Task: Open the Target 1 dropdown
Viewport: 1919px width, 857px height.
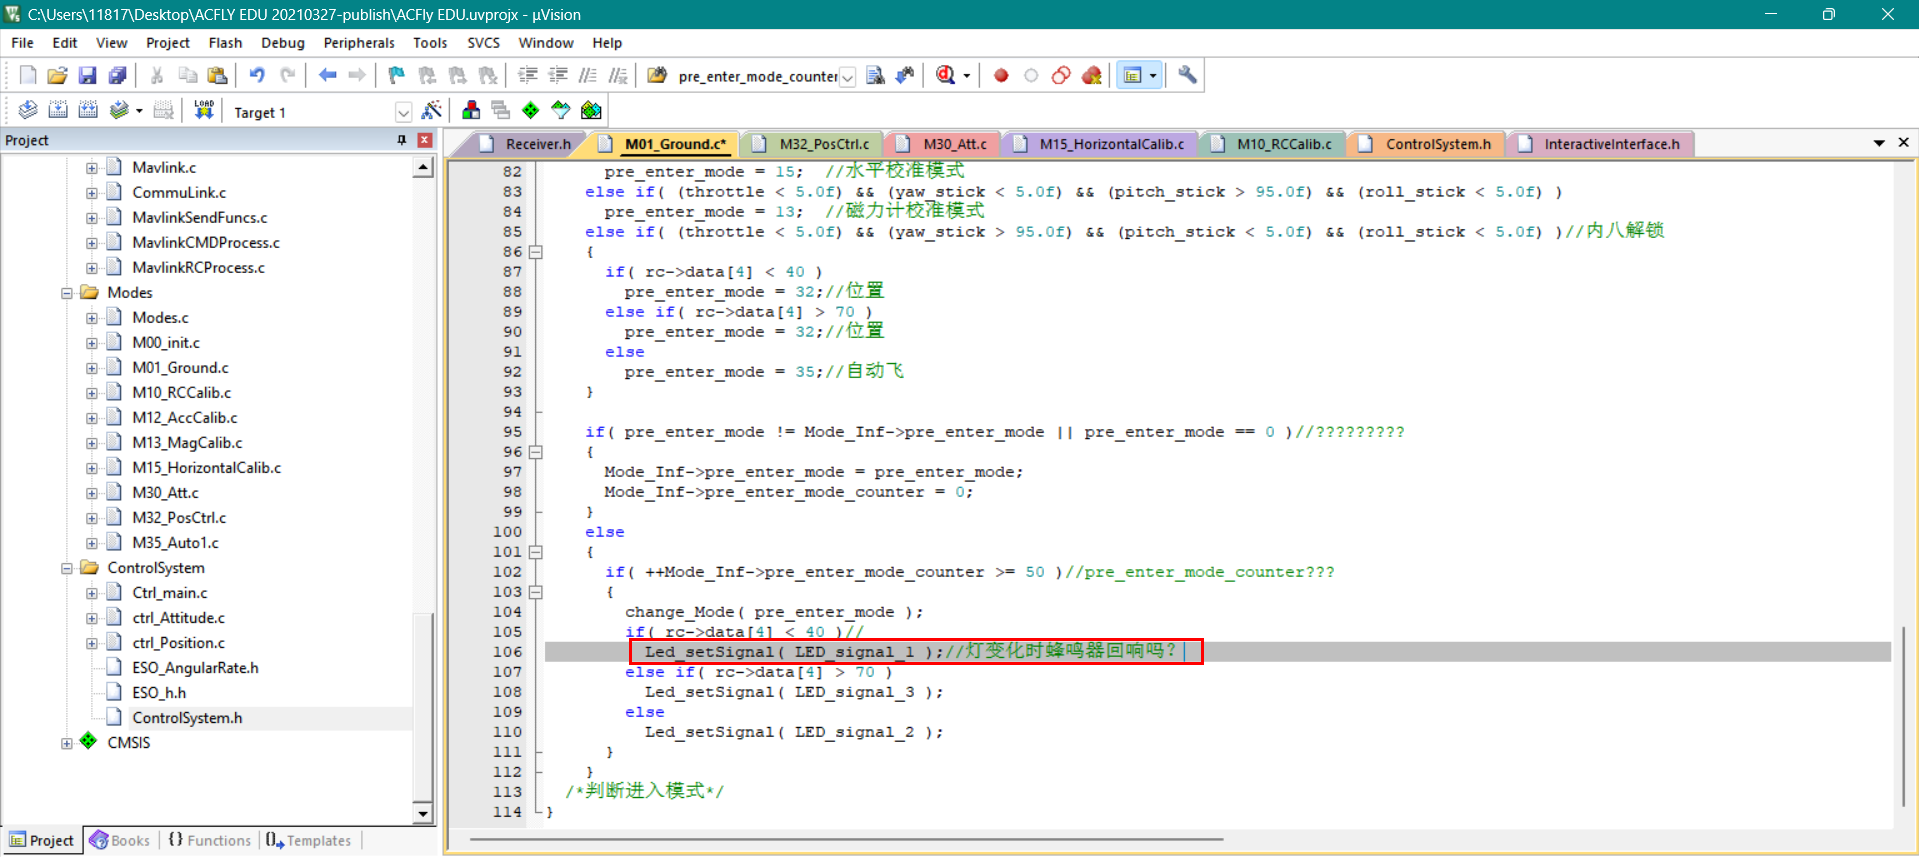Action: [403, 112]
